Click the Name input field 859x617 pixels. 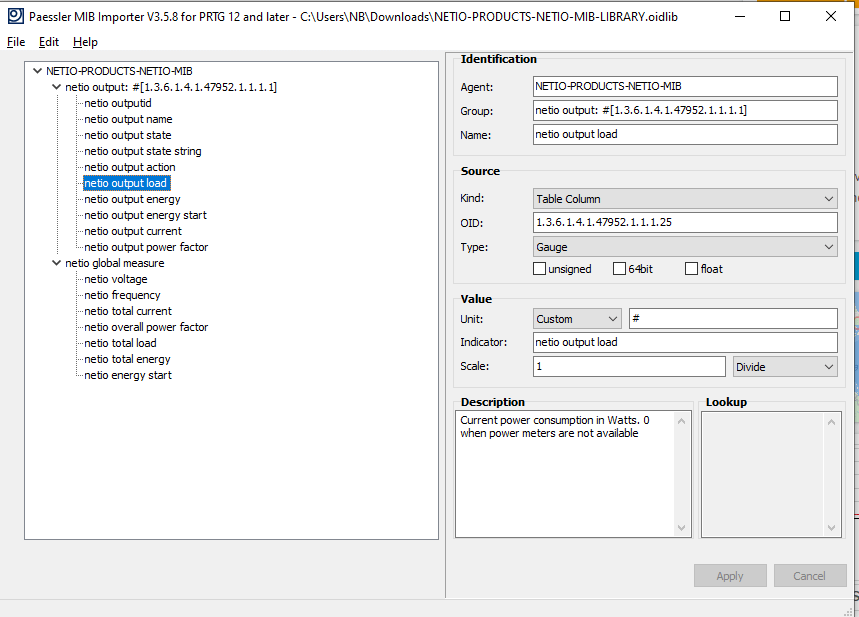pos(685,134)
